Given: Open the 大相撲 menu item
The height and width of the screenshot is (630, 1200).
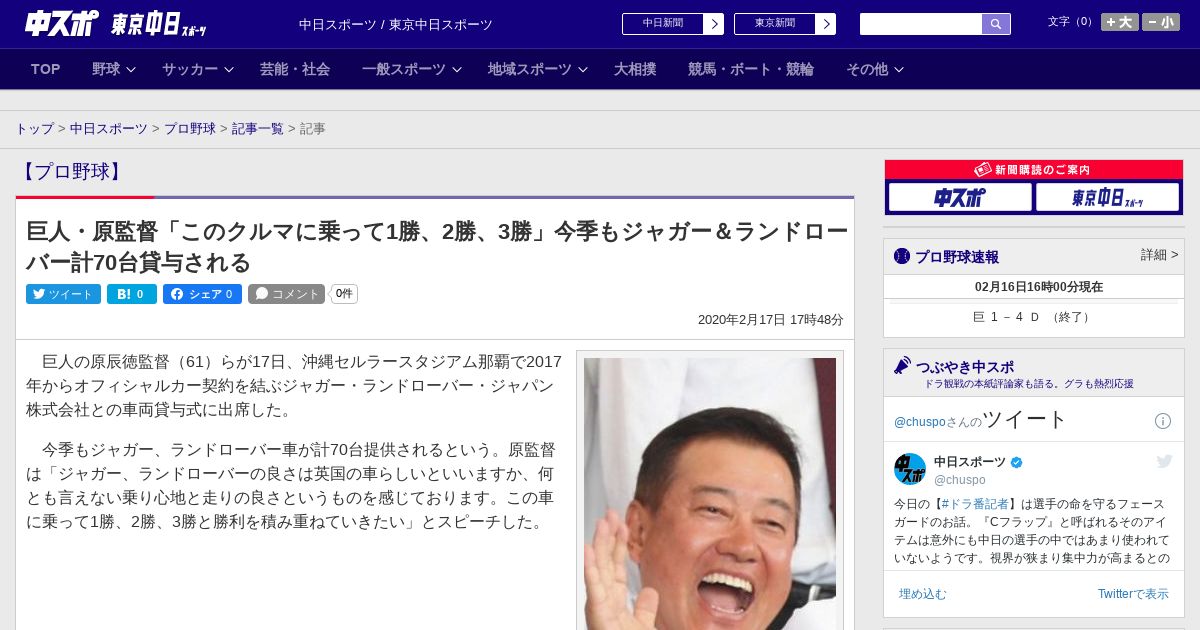Looking at the screenshot, I should (x=635, y=69).
